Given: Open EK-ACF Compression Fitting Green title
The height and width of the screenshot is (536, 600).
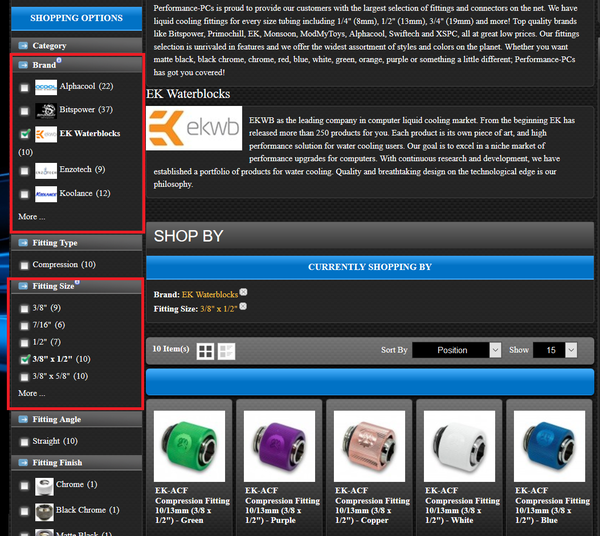Looking at the screenshot, I should coord(192,505).
